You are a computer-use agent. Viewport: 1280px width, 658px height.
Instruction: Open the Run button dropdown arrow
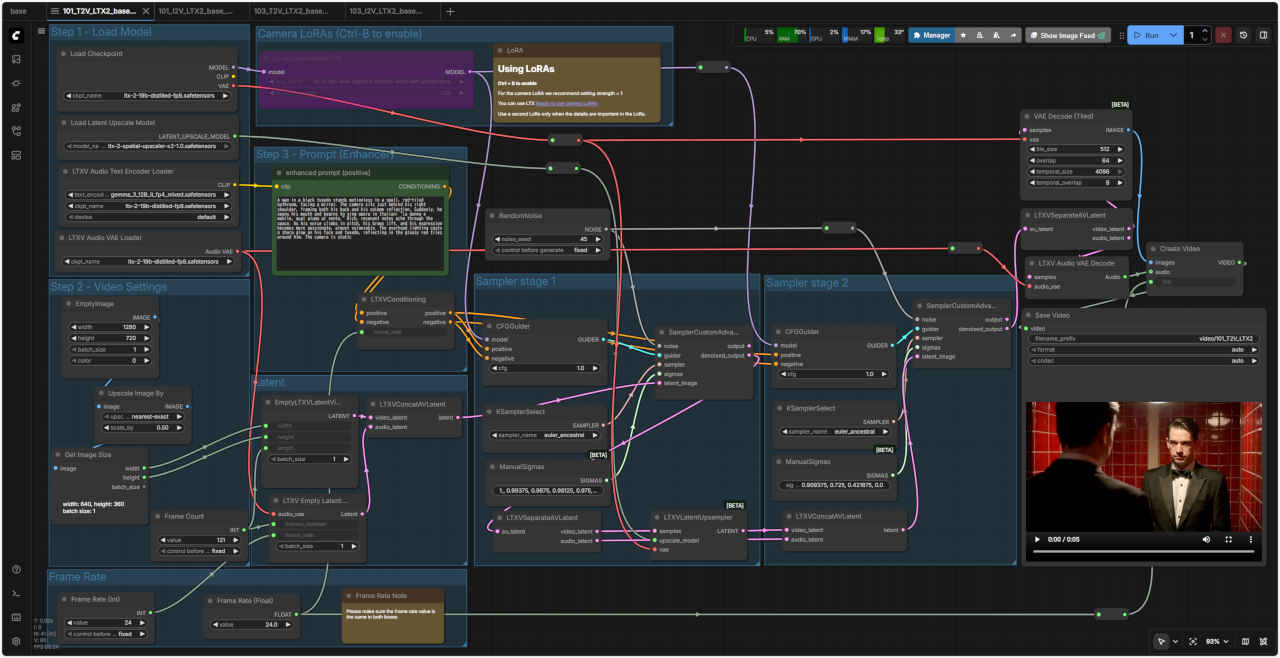coord(1174,35)
